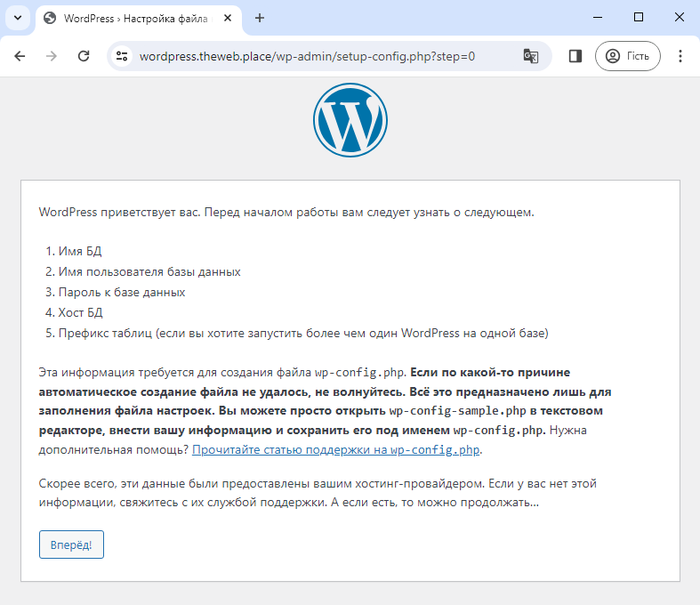This screenshot has width=700, height=605.
Task: Click the translate page icon
Action: [530, 56]
